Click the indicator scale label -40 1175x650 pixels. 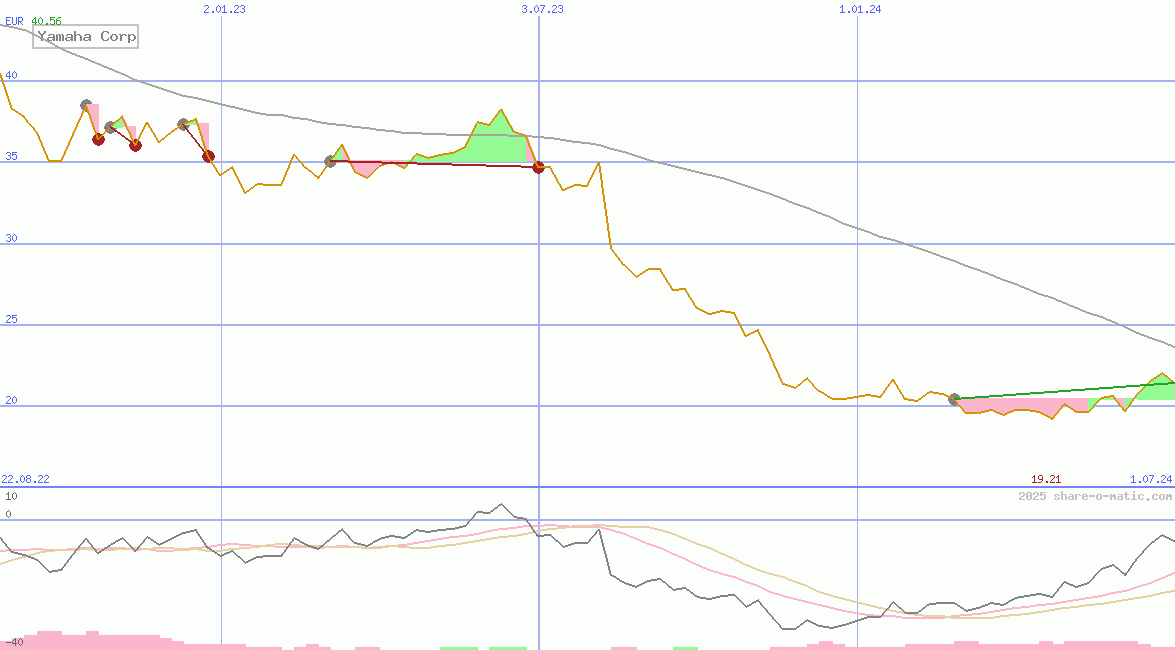[x=13, y=643]
